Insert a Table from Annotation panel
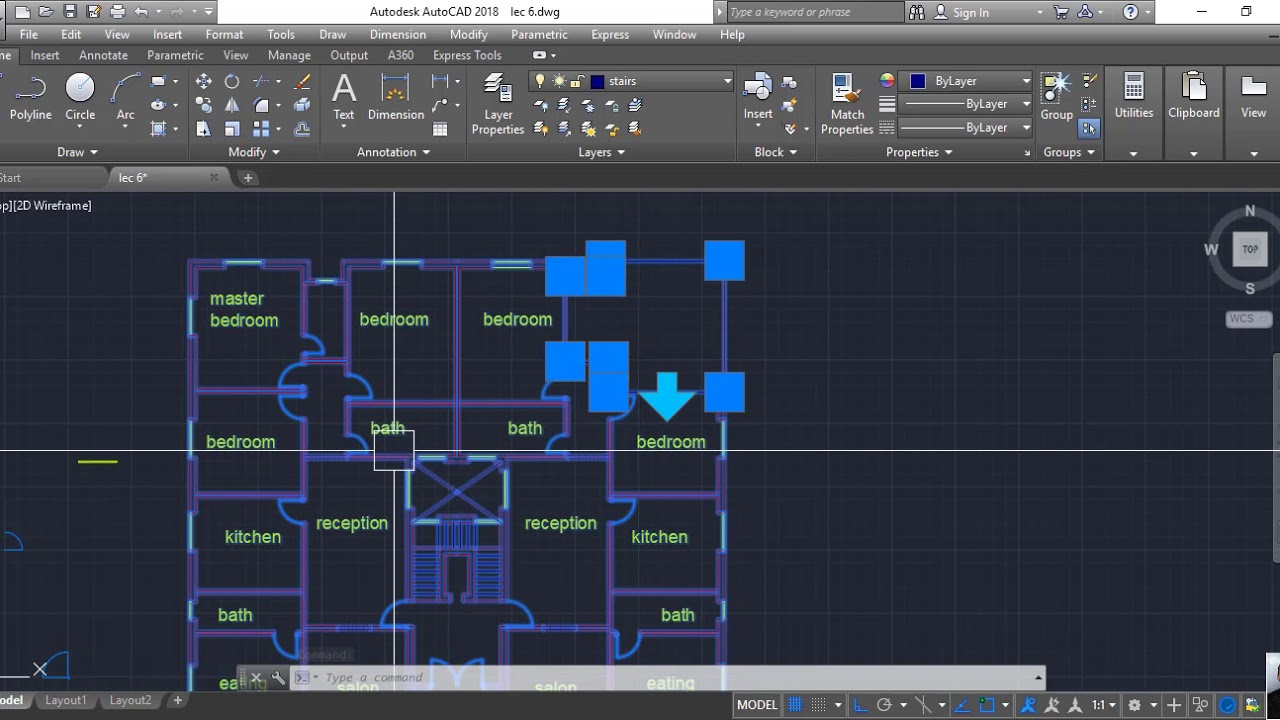The height and width of the screenshot is (720, 1280). pos(440,129)
